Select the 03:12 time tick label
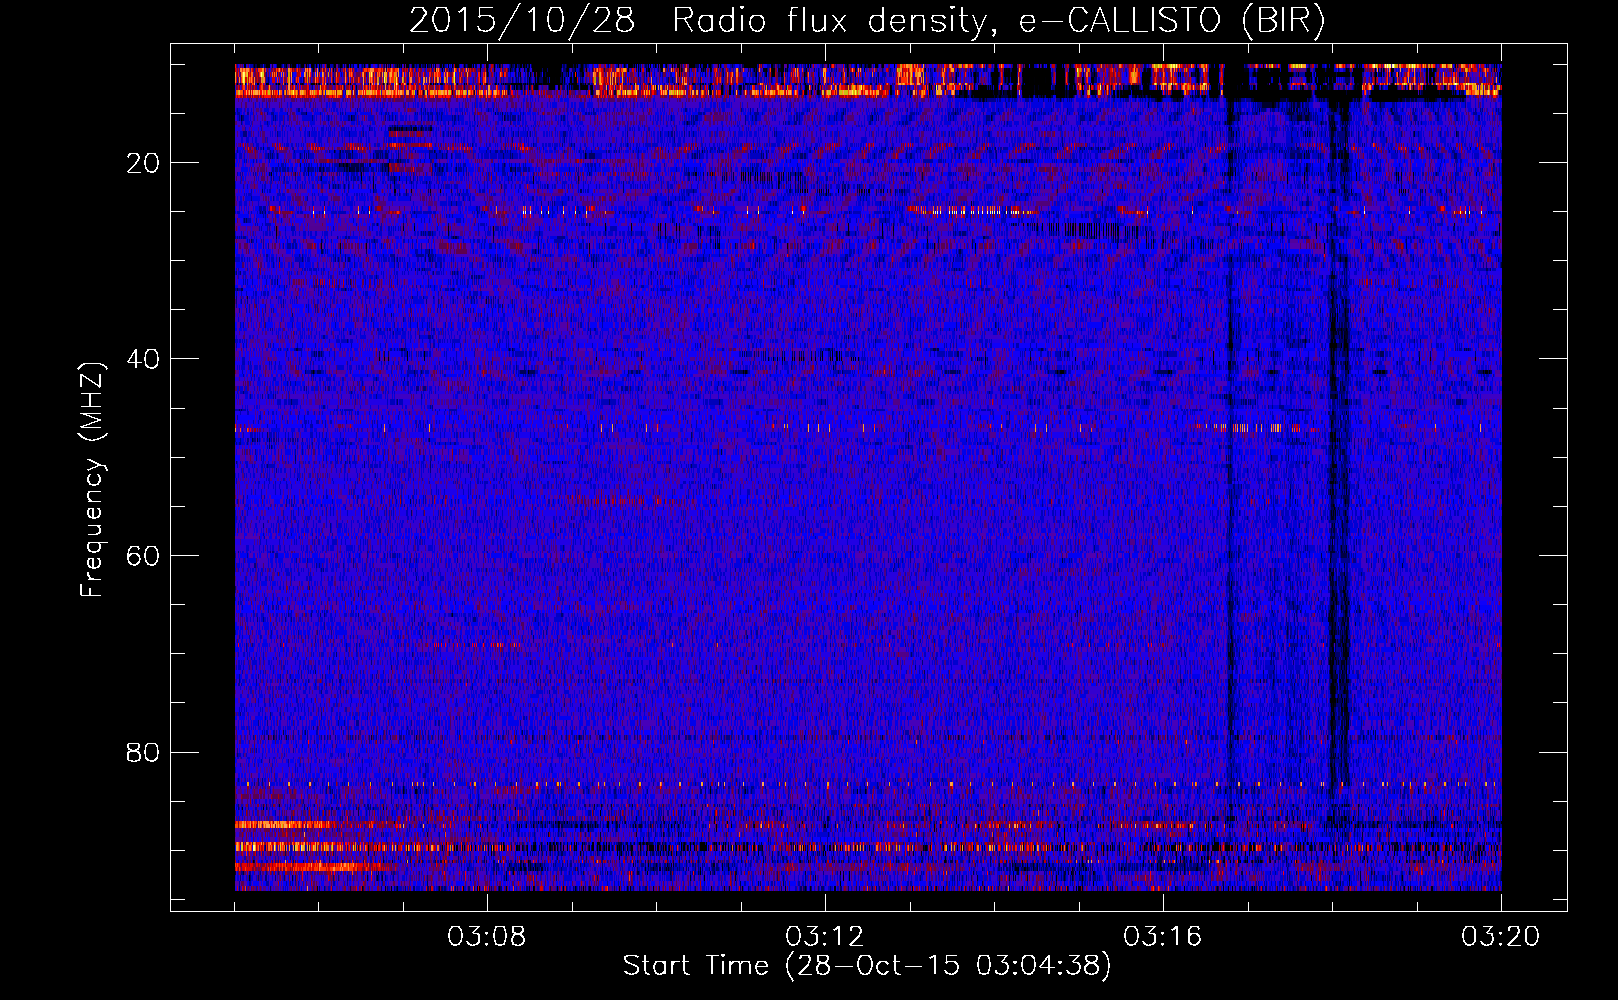1618x1000 pixels. tap(825, 937)
